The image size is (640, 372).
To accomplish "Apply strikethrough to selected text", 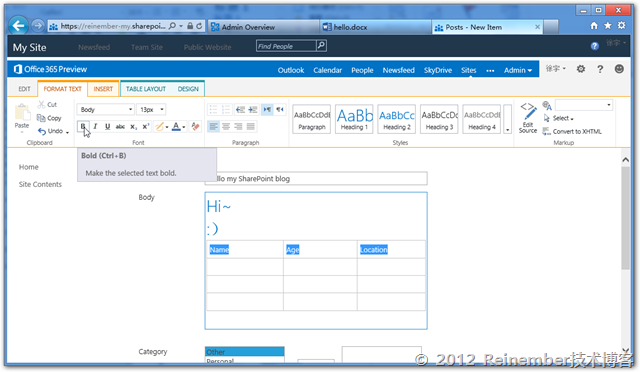I will pos(120,127).
